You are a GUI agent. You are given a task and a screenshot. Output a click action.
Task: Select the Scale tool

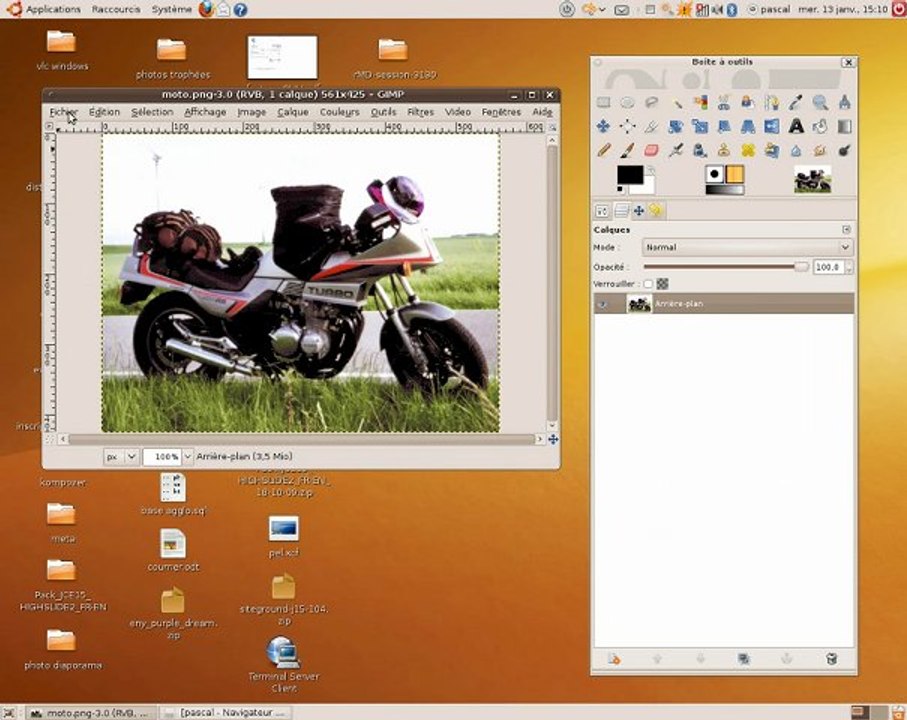pos(700,126)
